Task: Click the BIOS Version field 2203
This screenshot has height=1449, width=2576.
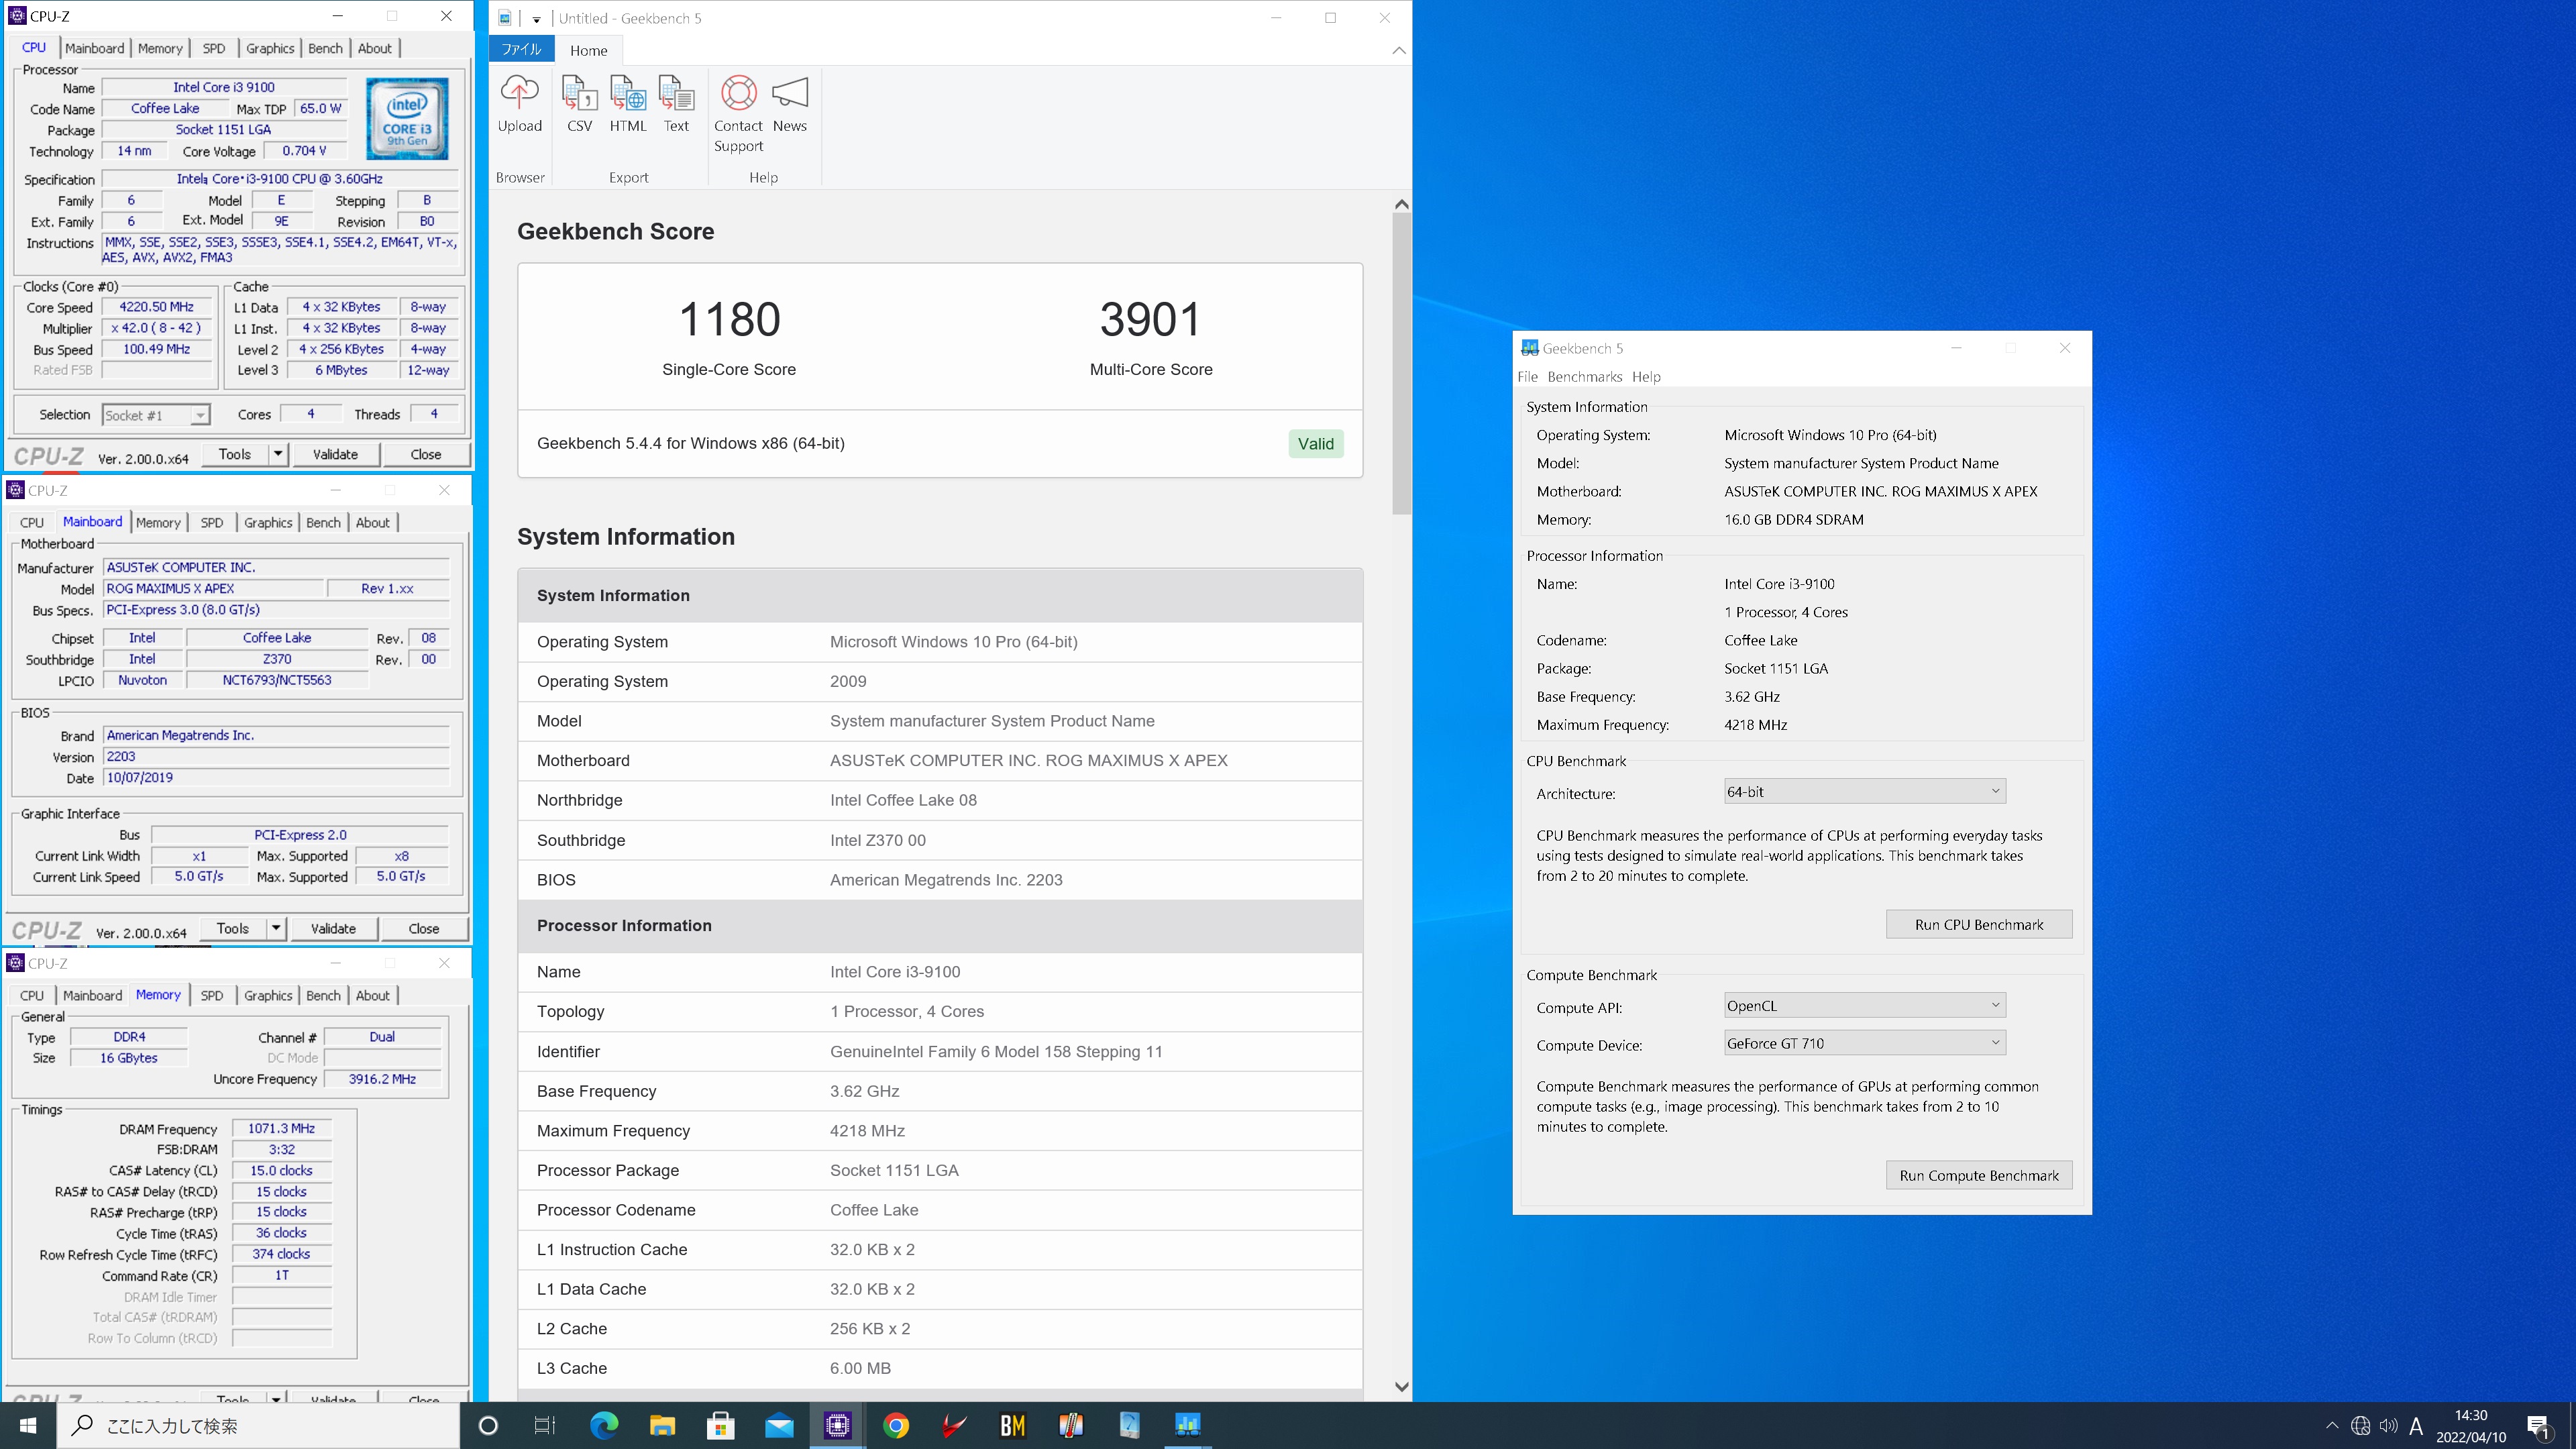Action: coord(276,757)
